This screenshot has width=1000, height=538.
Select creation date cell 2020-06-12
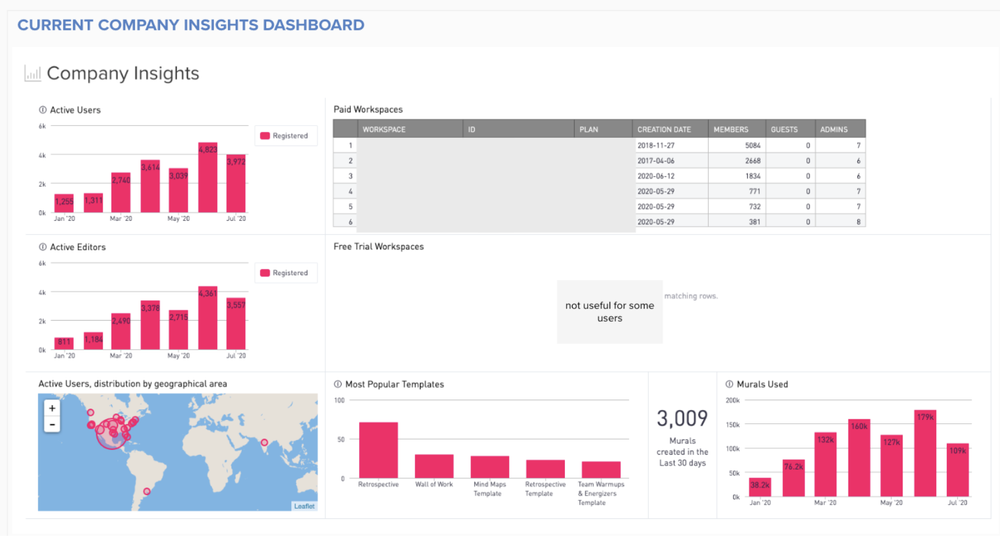point(671,176)
